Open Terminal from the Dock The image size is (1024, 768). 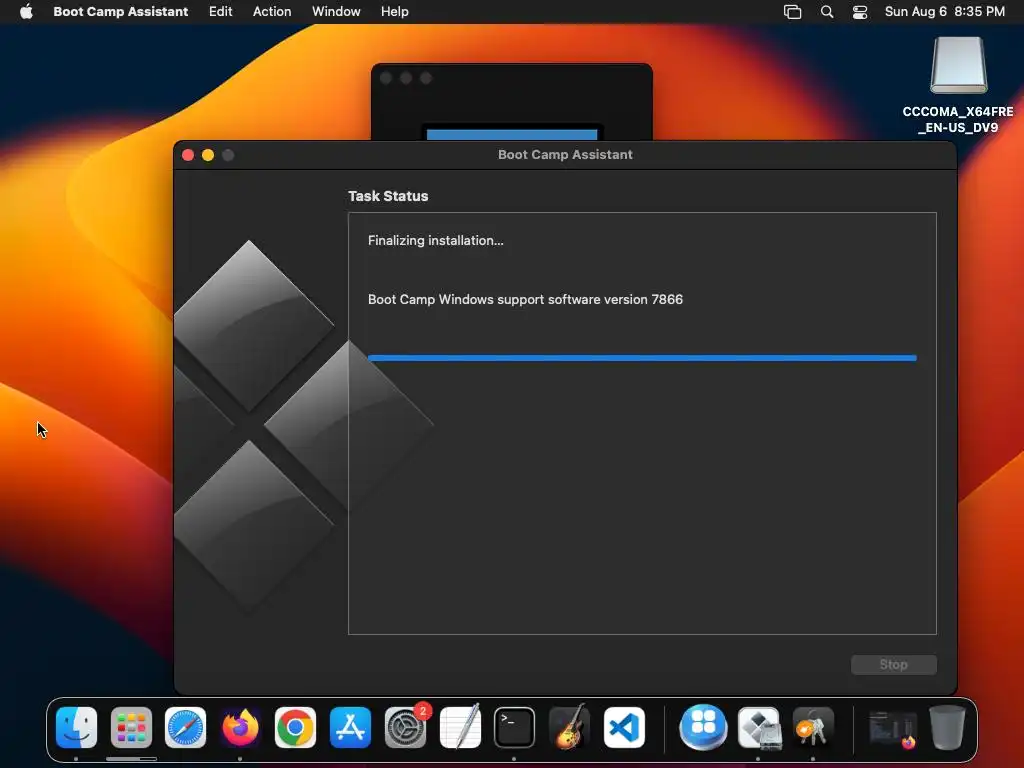(515, 728)
